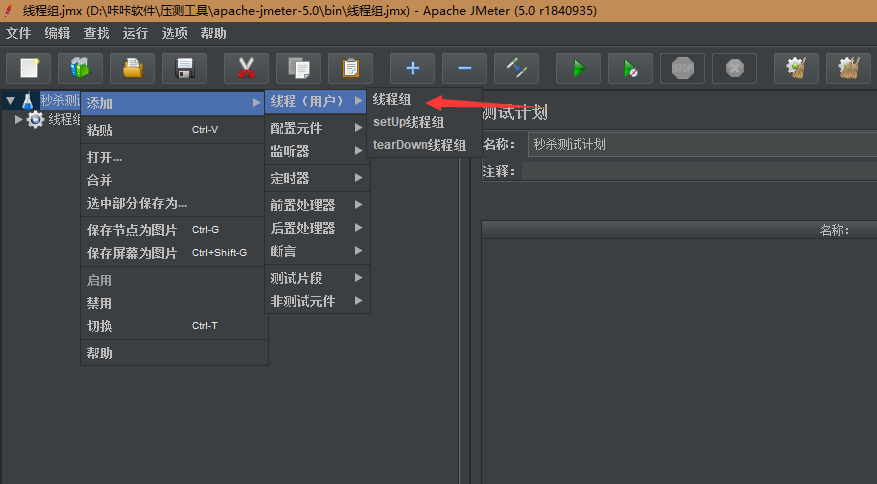The width and height of the screenshot is (877, 484).
Task: Click the Copy toolbar icon
Action: point(298,68)
